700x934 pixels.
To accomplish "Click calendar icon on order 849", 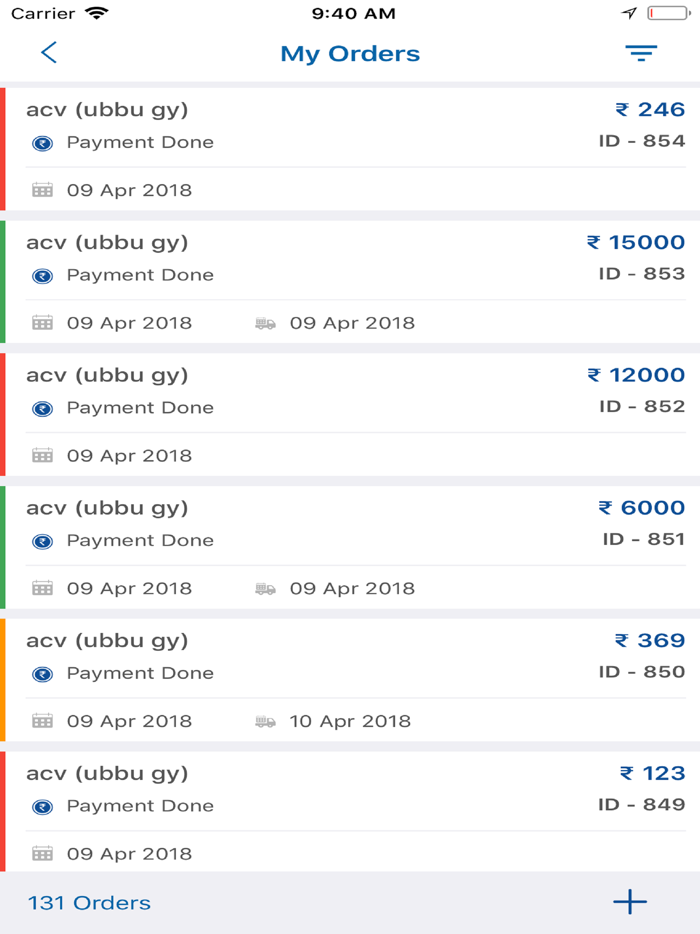I will pyautogui.click(x=42, y=854).
